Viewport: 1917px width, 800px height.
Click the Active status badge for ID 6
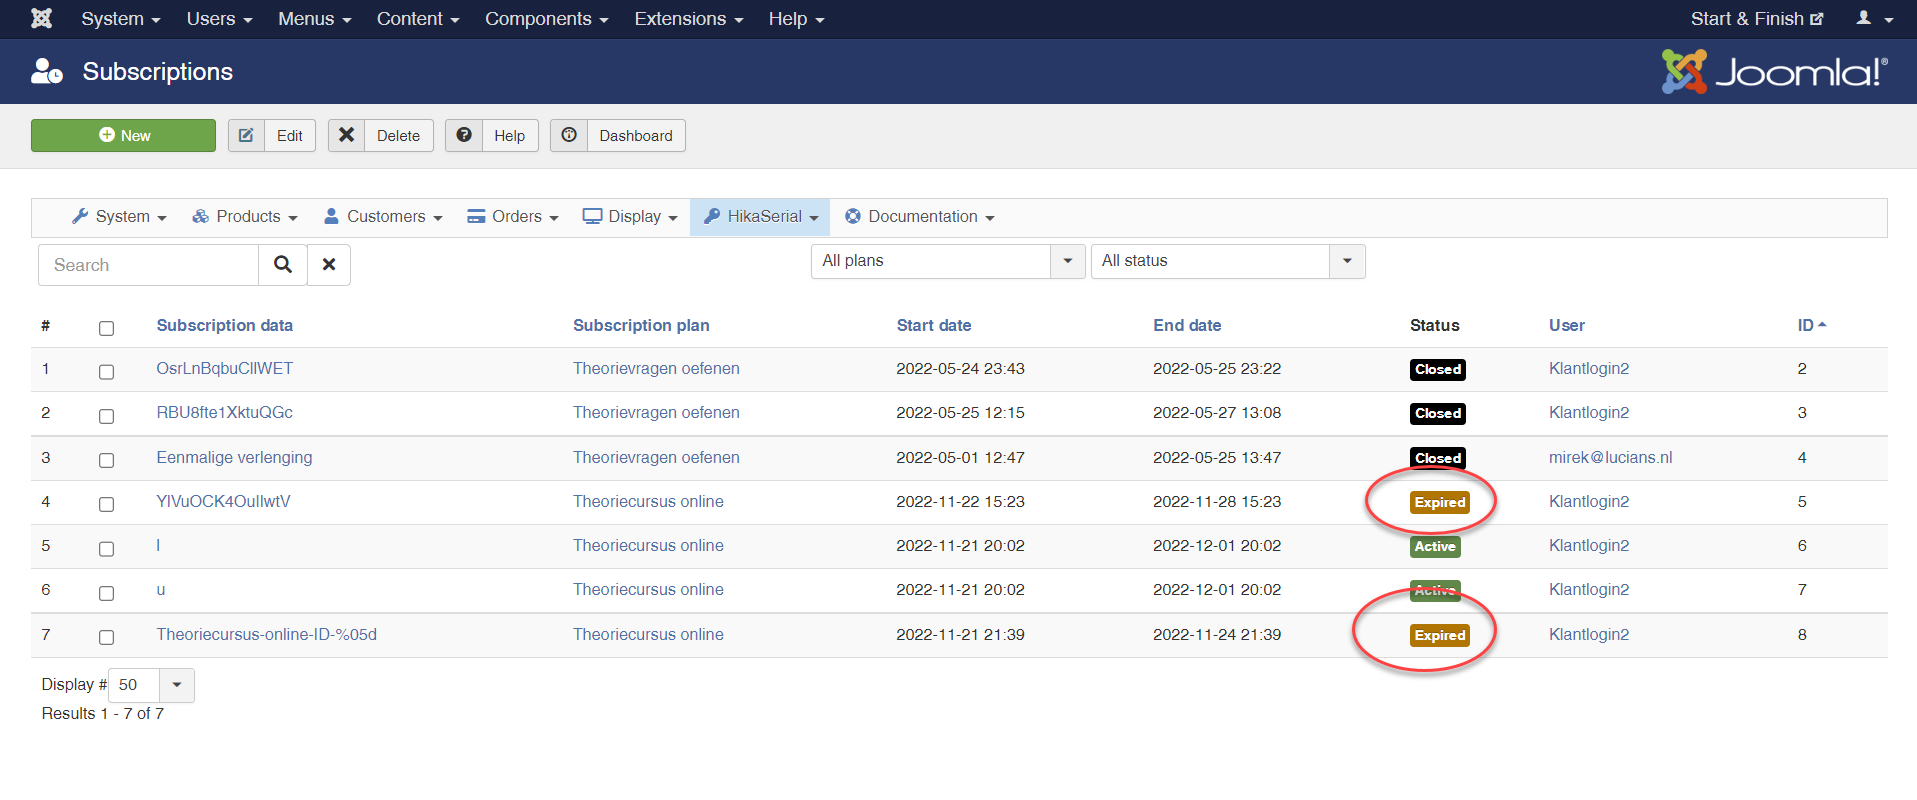point(1435,546)
